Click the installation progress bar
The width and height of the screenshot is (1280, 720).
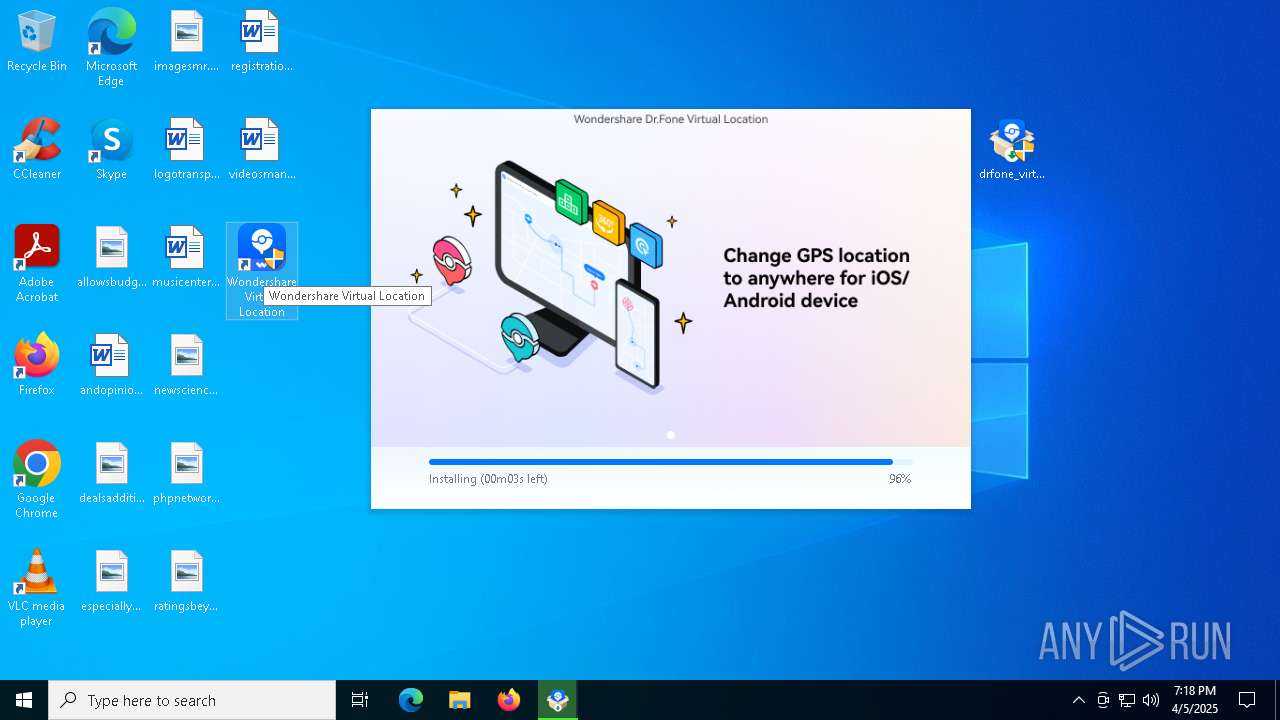670,462
